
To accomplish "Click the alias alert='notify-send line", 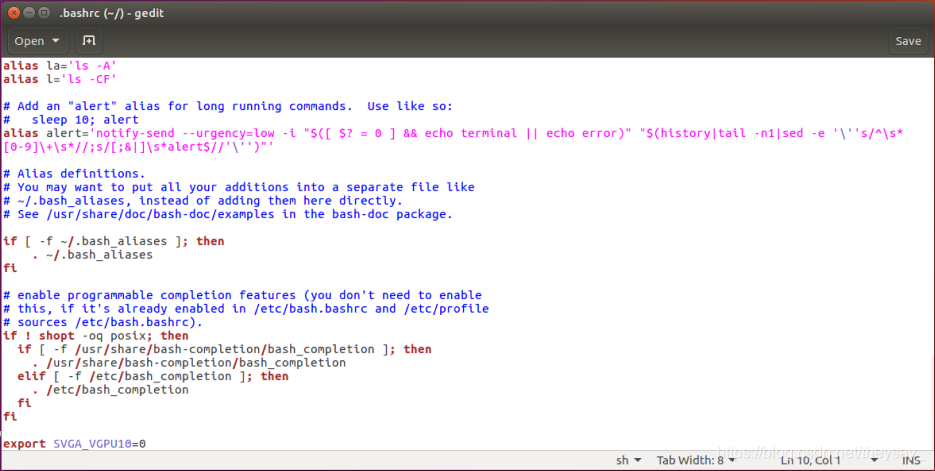I will click(453, 133).
